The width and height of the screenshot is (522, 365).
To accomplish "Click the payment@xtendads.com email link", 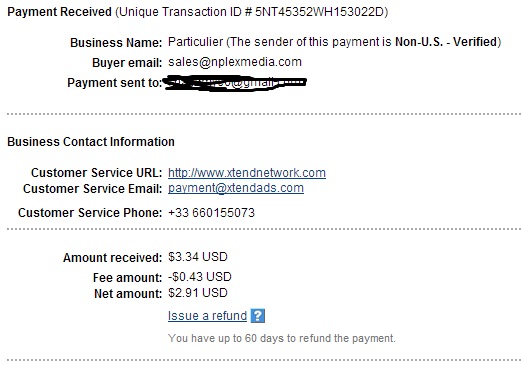I will 236,188.
